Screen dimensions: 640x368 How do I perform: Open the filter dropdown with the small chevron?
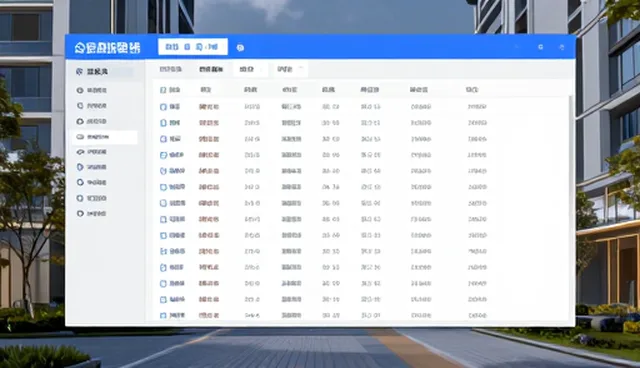coord(290,69)
